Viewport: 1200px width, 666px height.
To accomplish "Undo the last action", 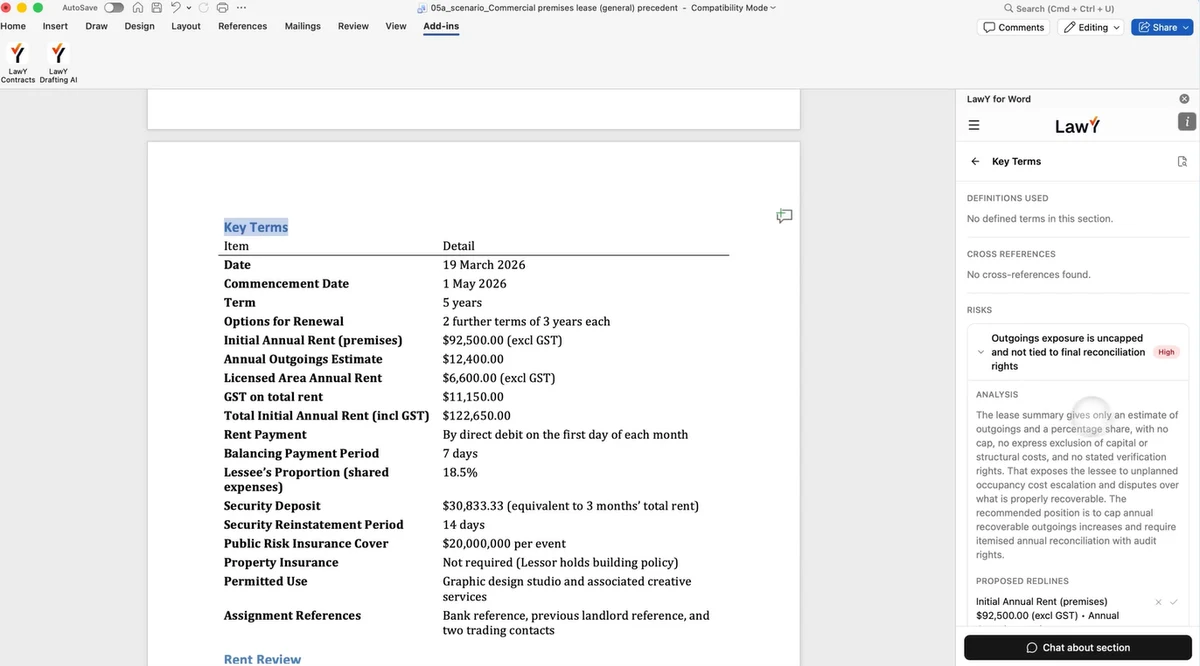I will point(174,8).
